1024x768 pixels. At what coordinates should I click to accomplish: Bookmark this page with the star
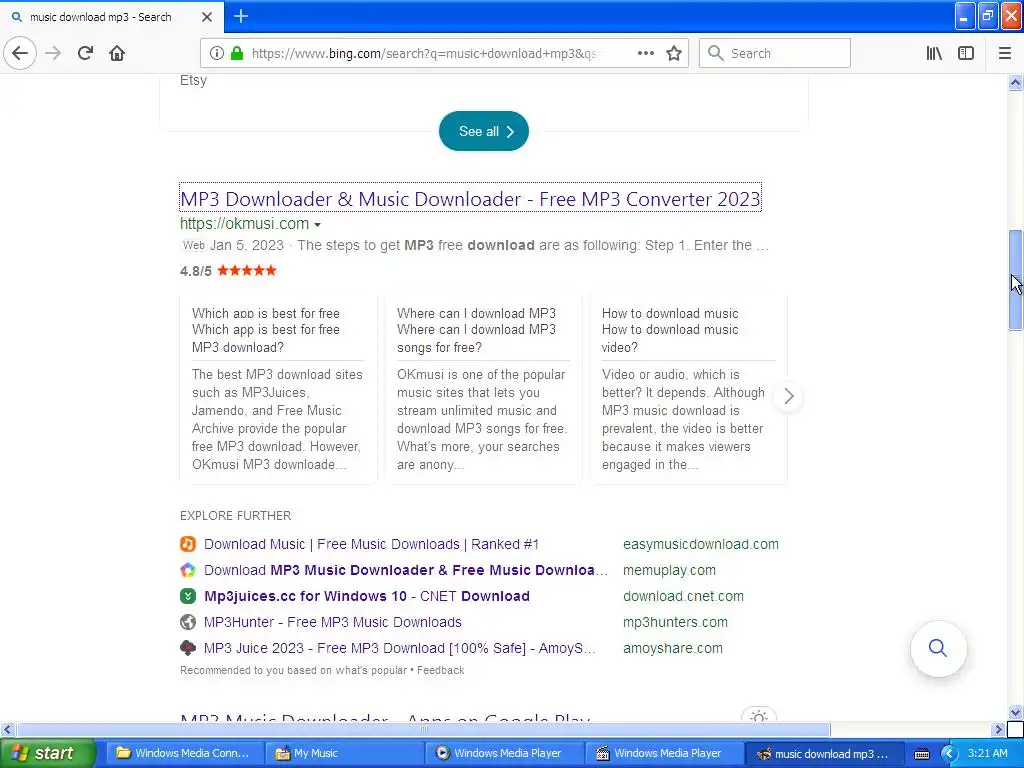tap(674, 53)
